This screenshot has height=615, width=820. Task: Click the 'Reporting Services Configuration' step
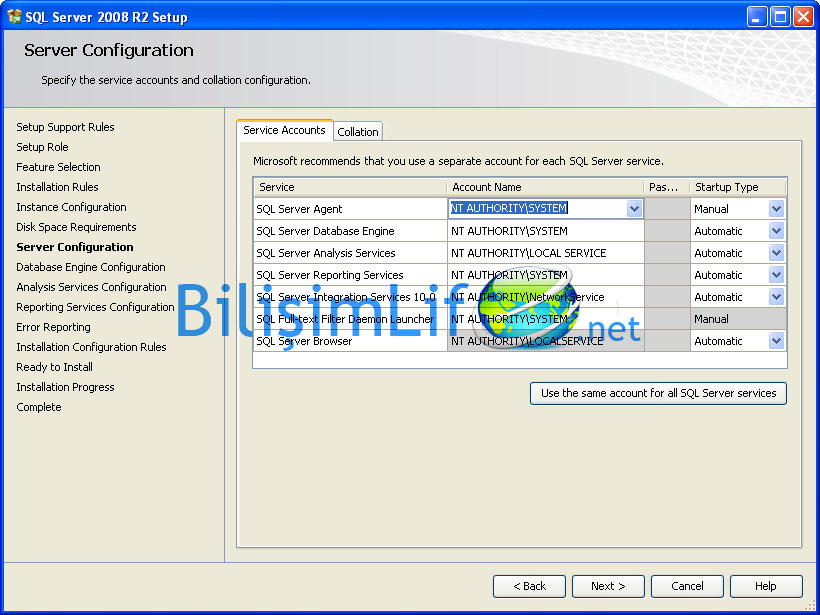coord(95,307)
